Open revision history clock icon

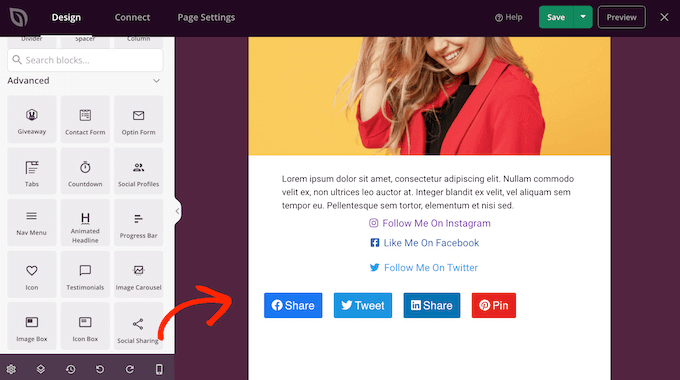tap(71, 369)
